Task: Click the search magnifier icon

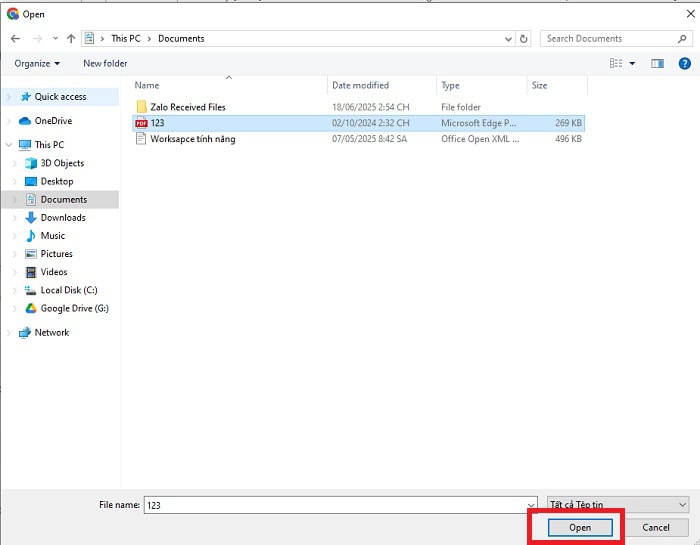Action: (x=683, y=39)
